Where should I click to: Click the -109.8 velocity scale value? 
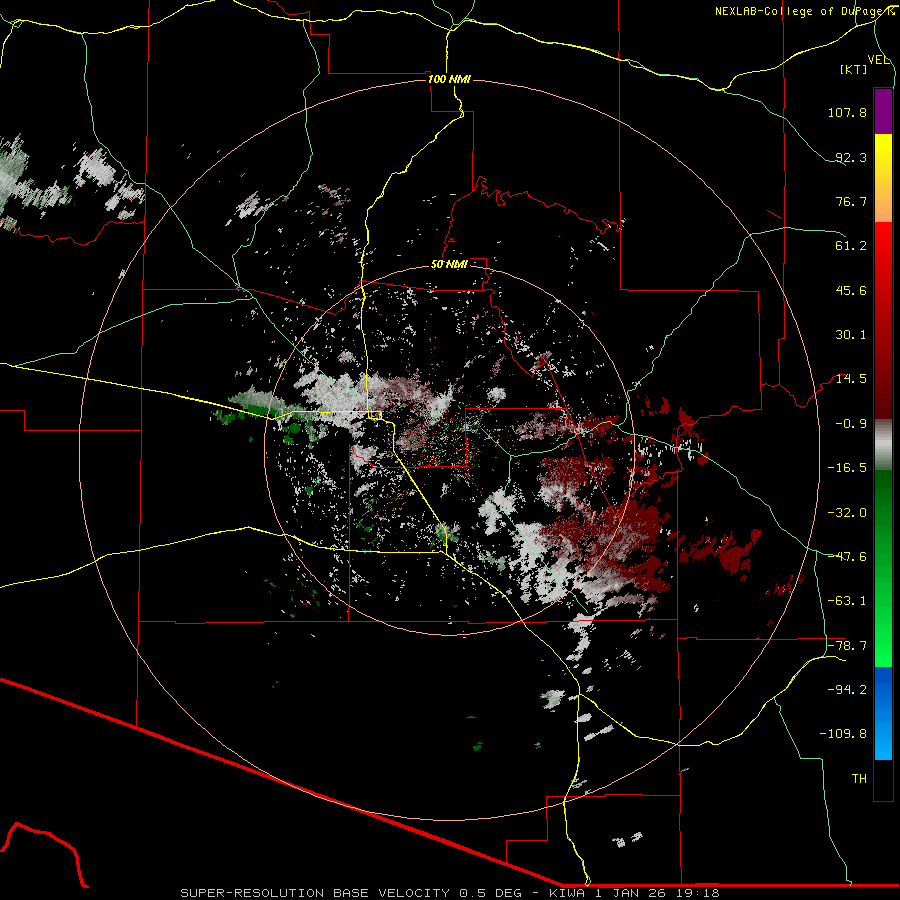click(x=843, y=734)
